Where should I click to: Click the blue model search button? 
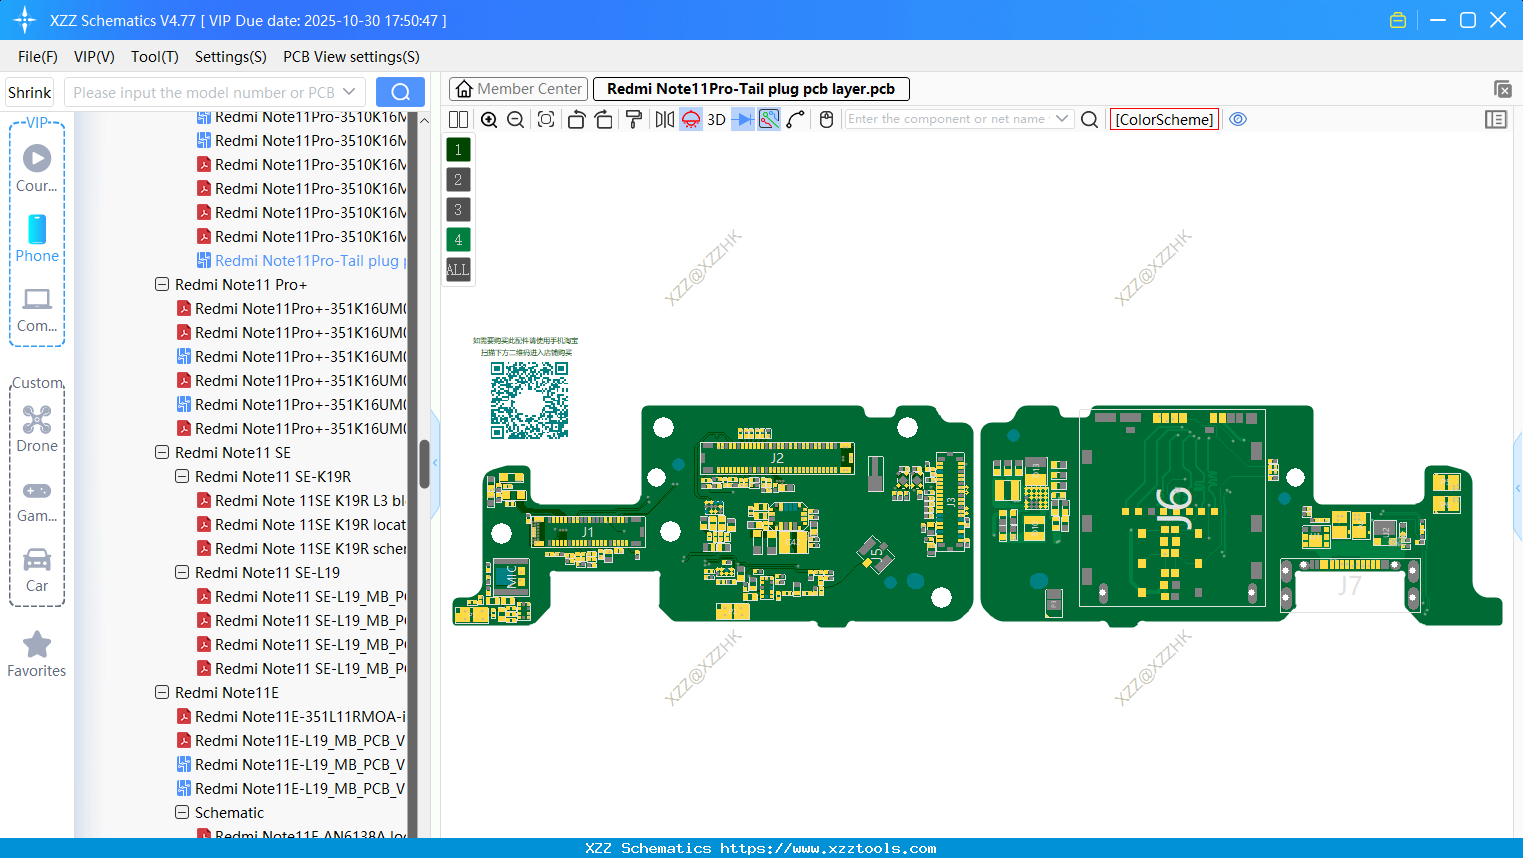(x=400, y=92)
